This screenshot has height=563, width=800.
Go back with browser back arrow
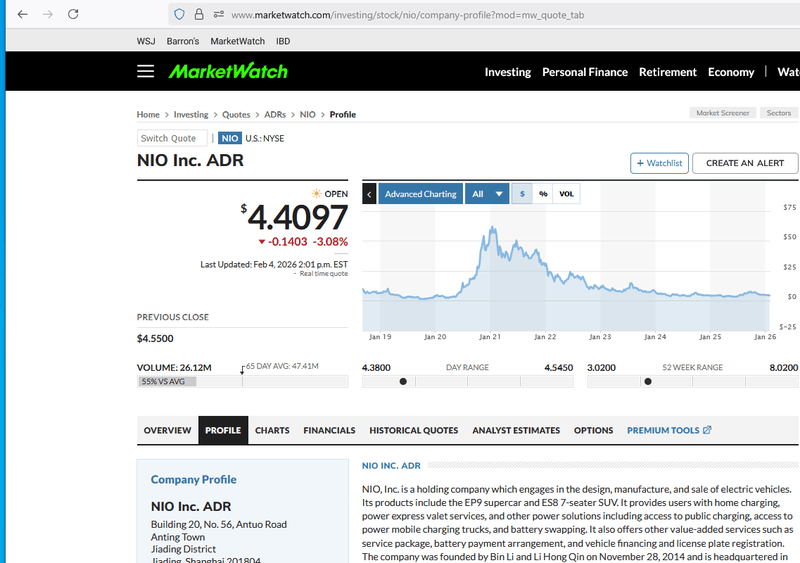[22, 14]
